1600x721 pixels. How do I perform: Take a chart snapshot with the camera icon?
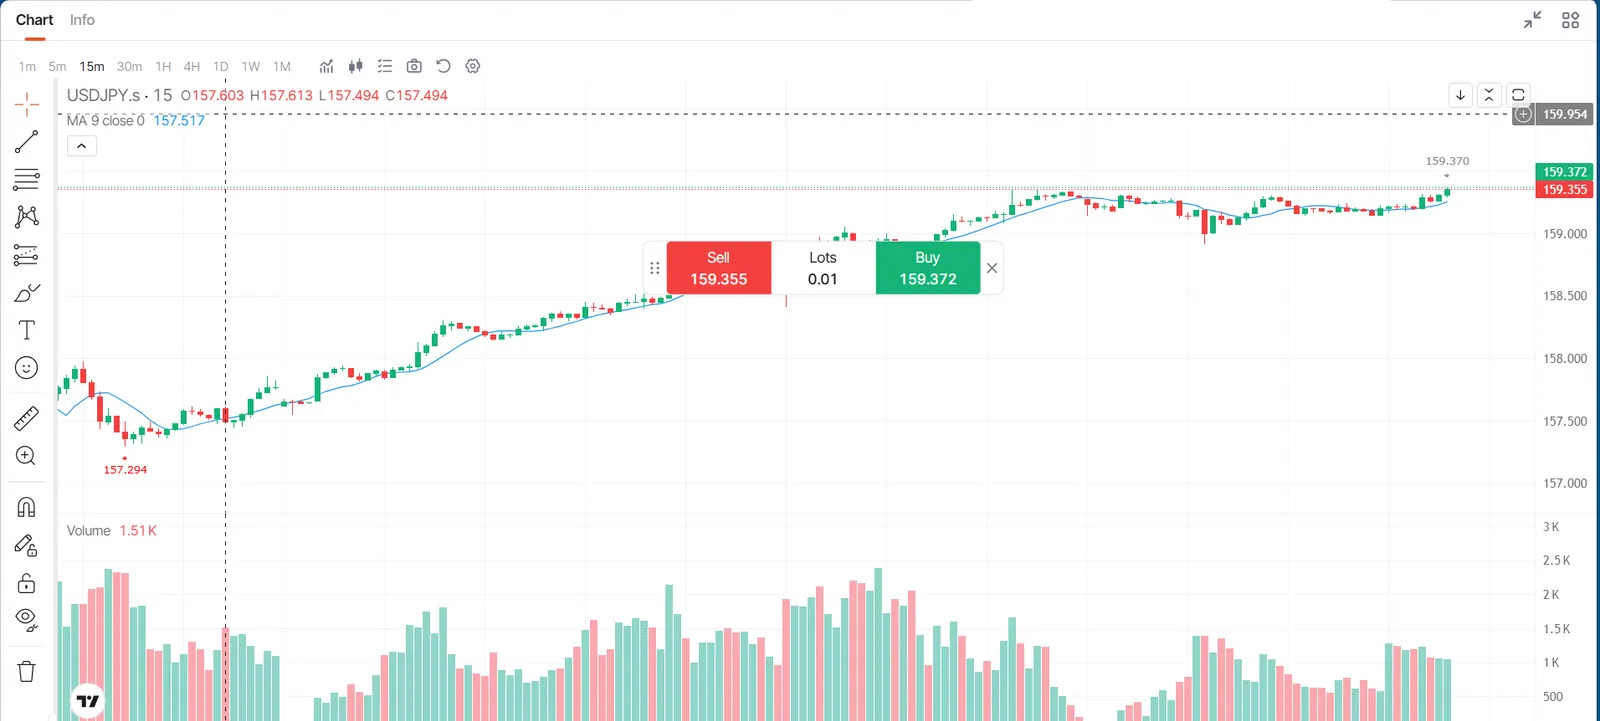(x=414, y=66)
